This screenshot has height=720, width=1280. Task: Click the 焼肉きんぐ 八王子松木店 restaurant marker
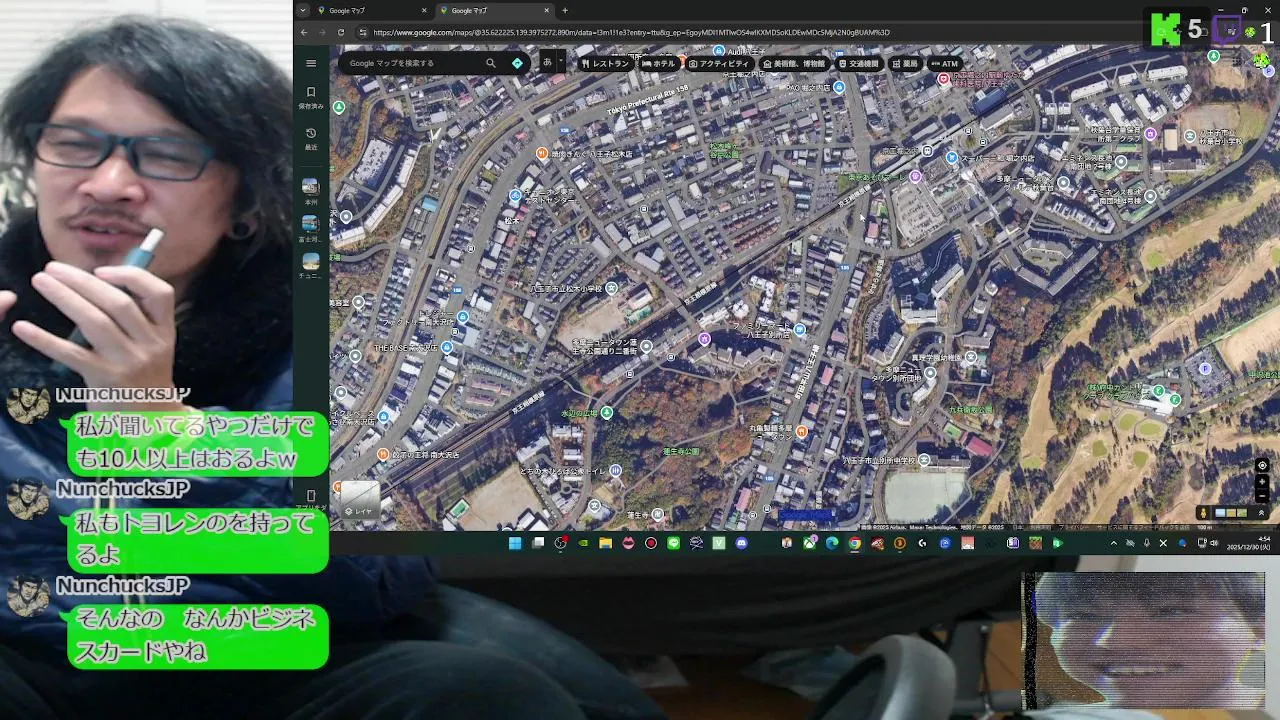pos(542,153)
